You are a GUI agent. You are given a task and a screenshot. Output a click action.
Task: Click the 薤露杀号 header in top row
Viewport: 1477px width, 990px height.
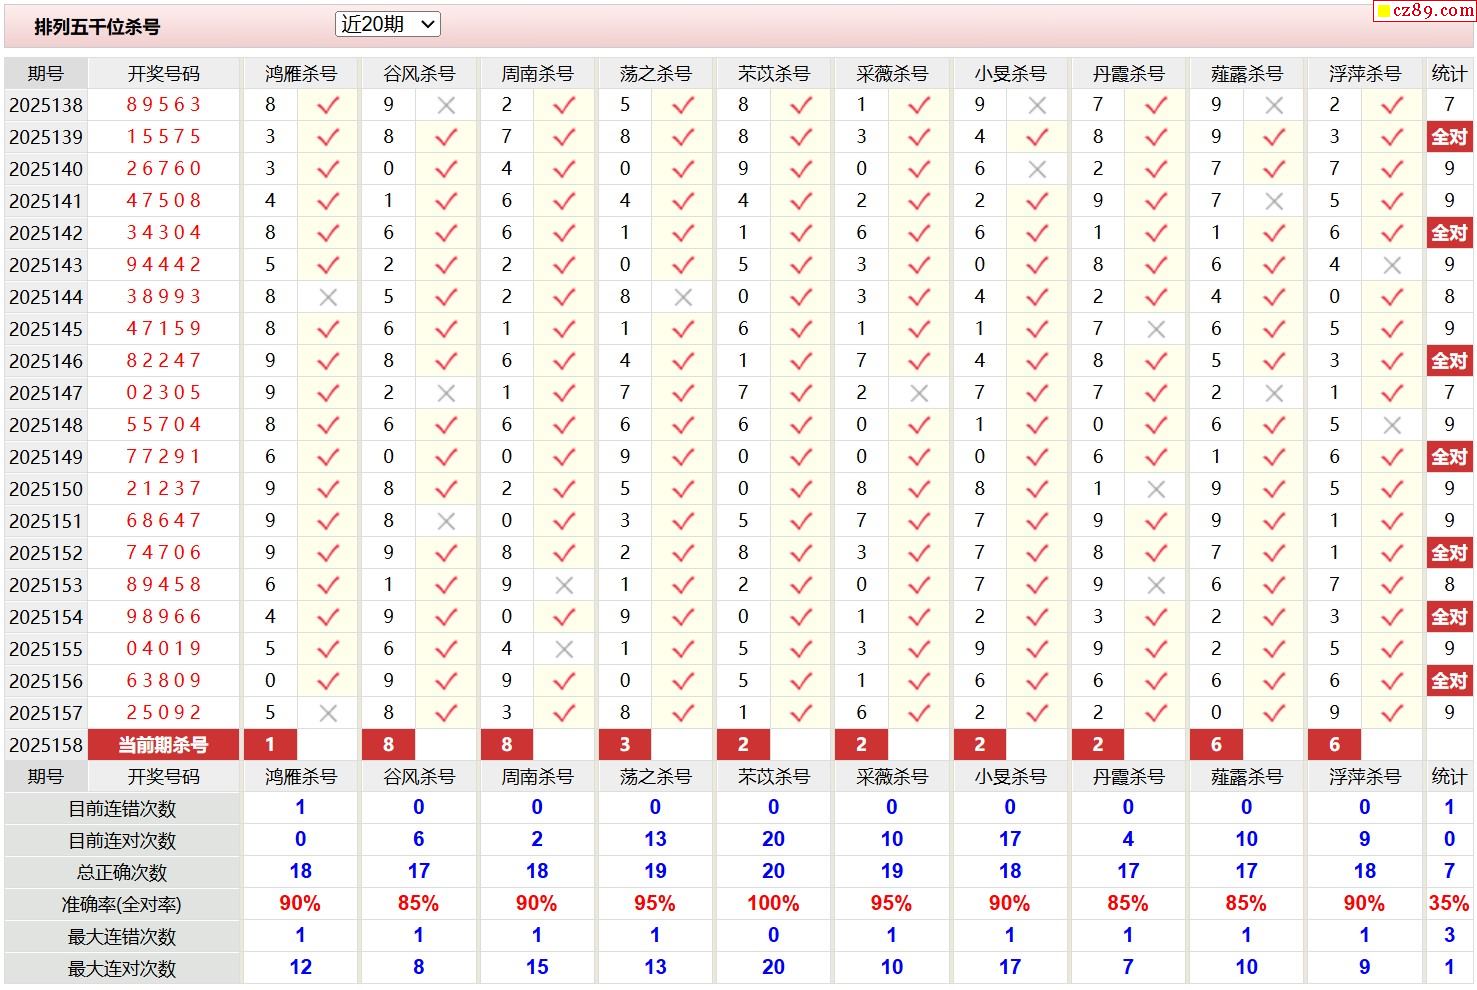1246,74
